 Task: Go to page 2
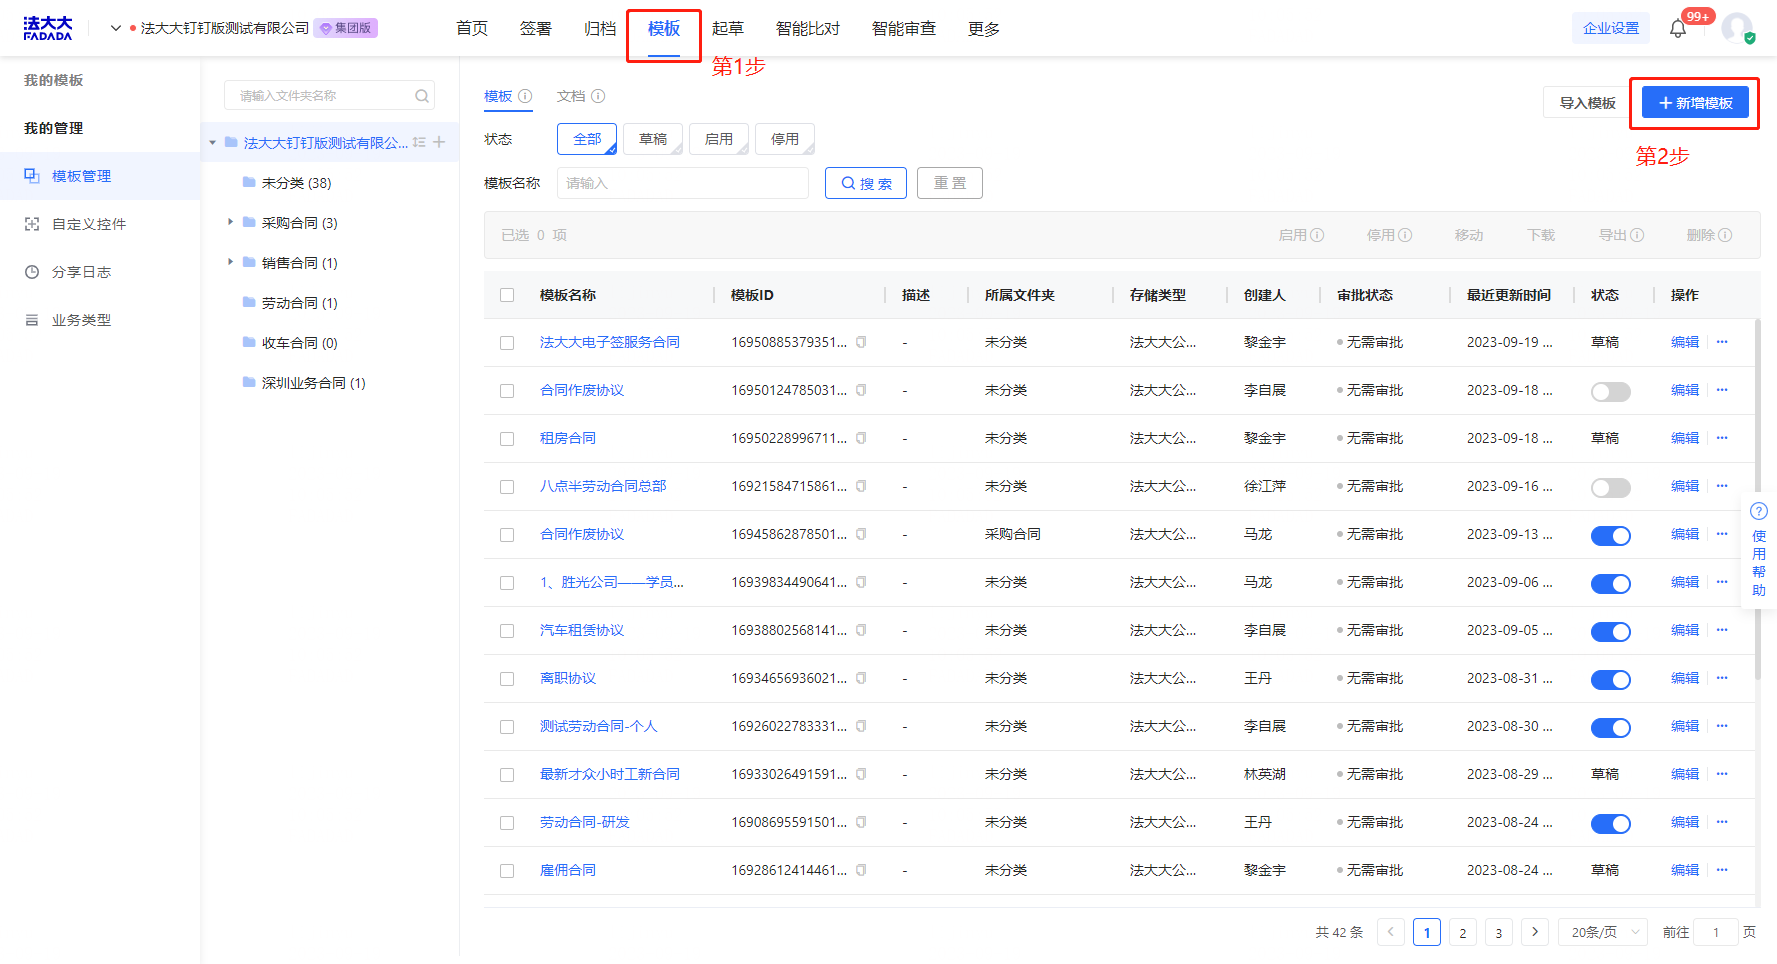click(x=1463, y=932)
